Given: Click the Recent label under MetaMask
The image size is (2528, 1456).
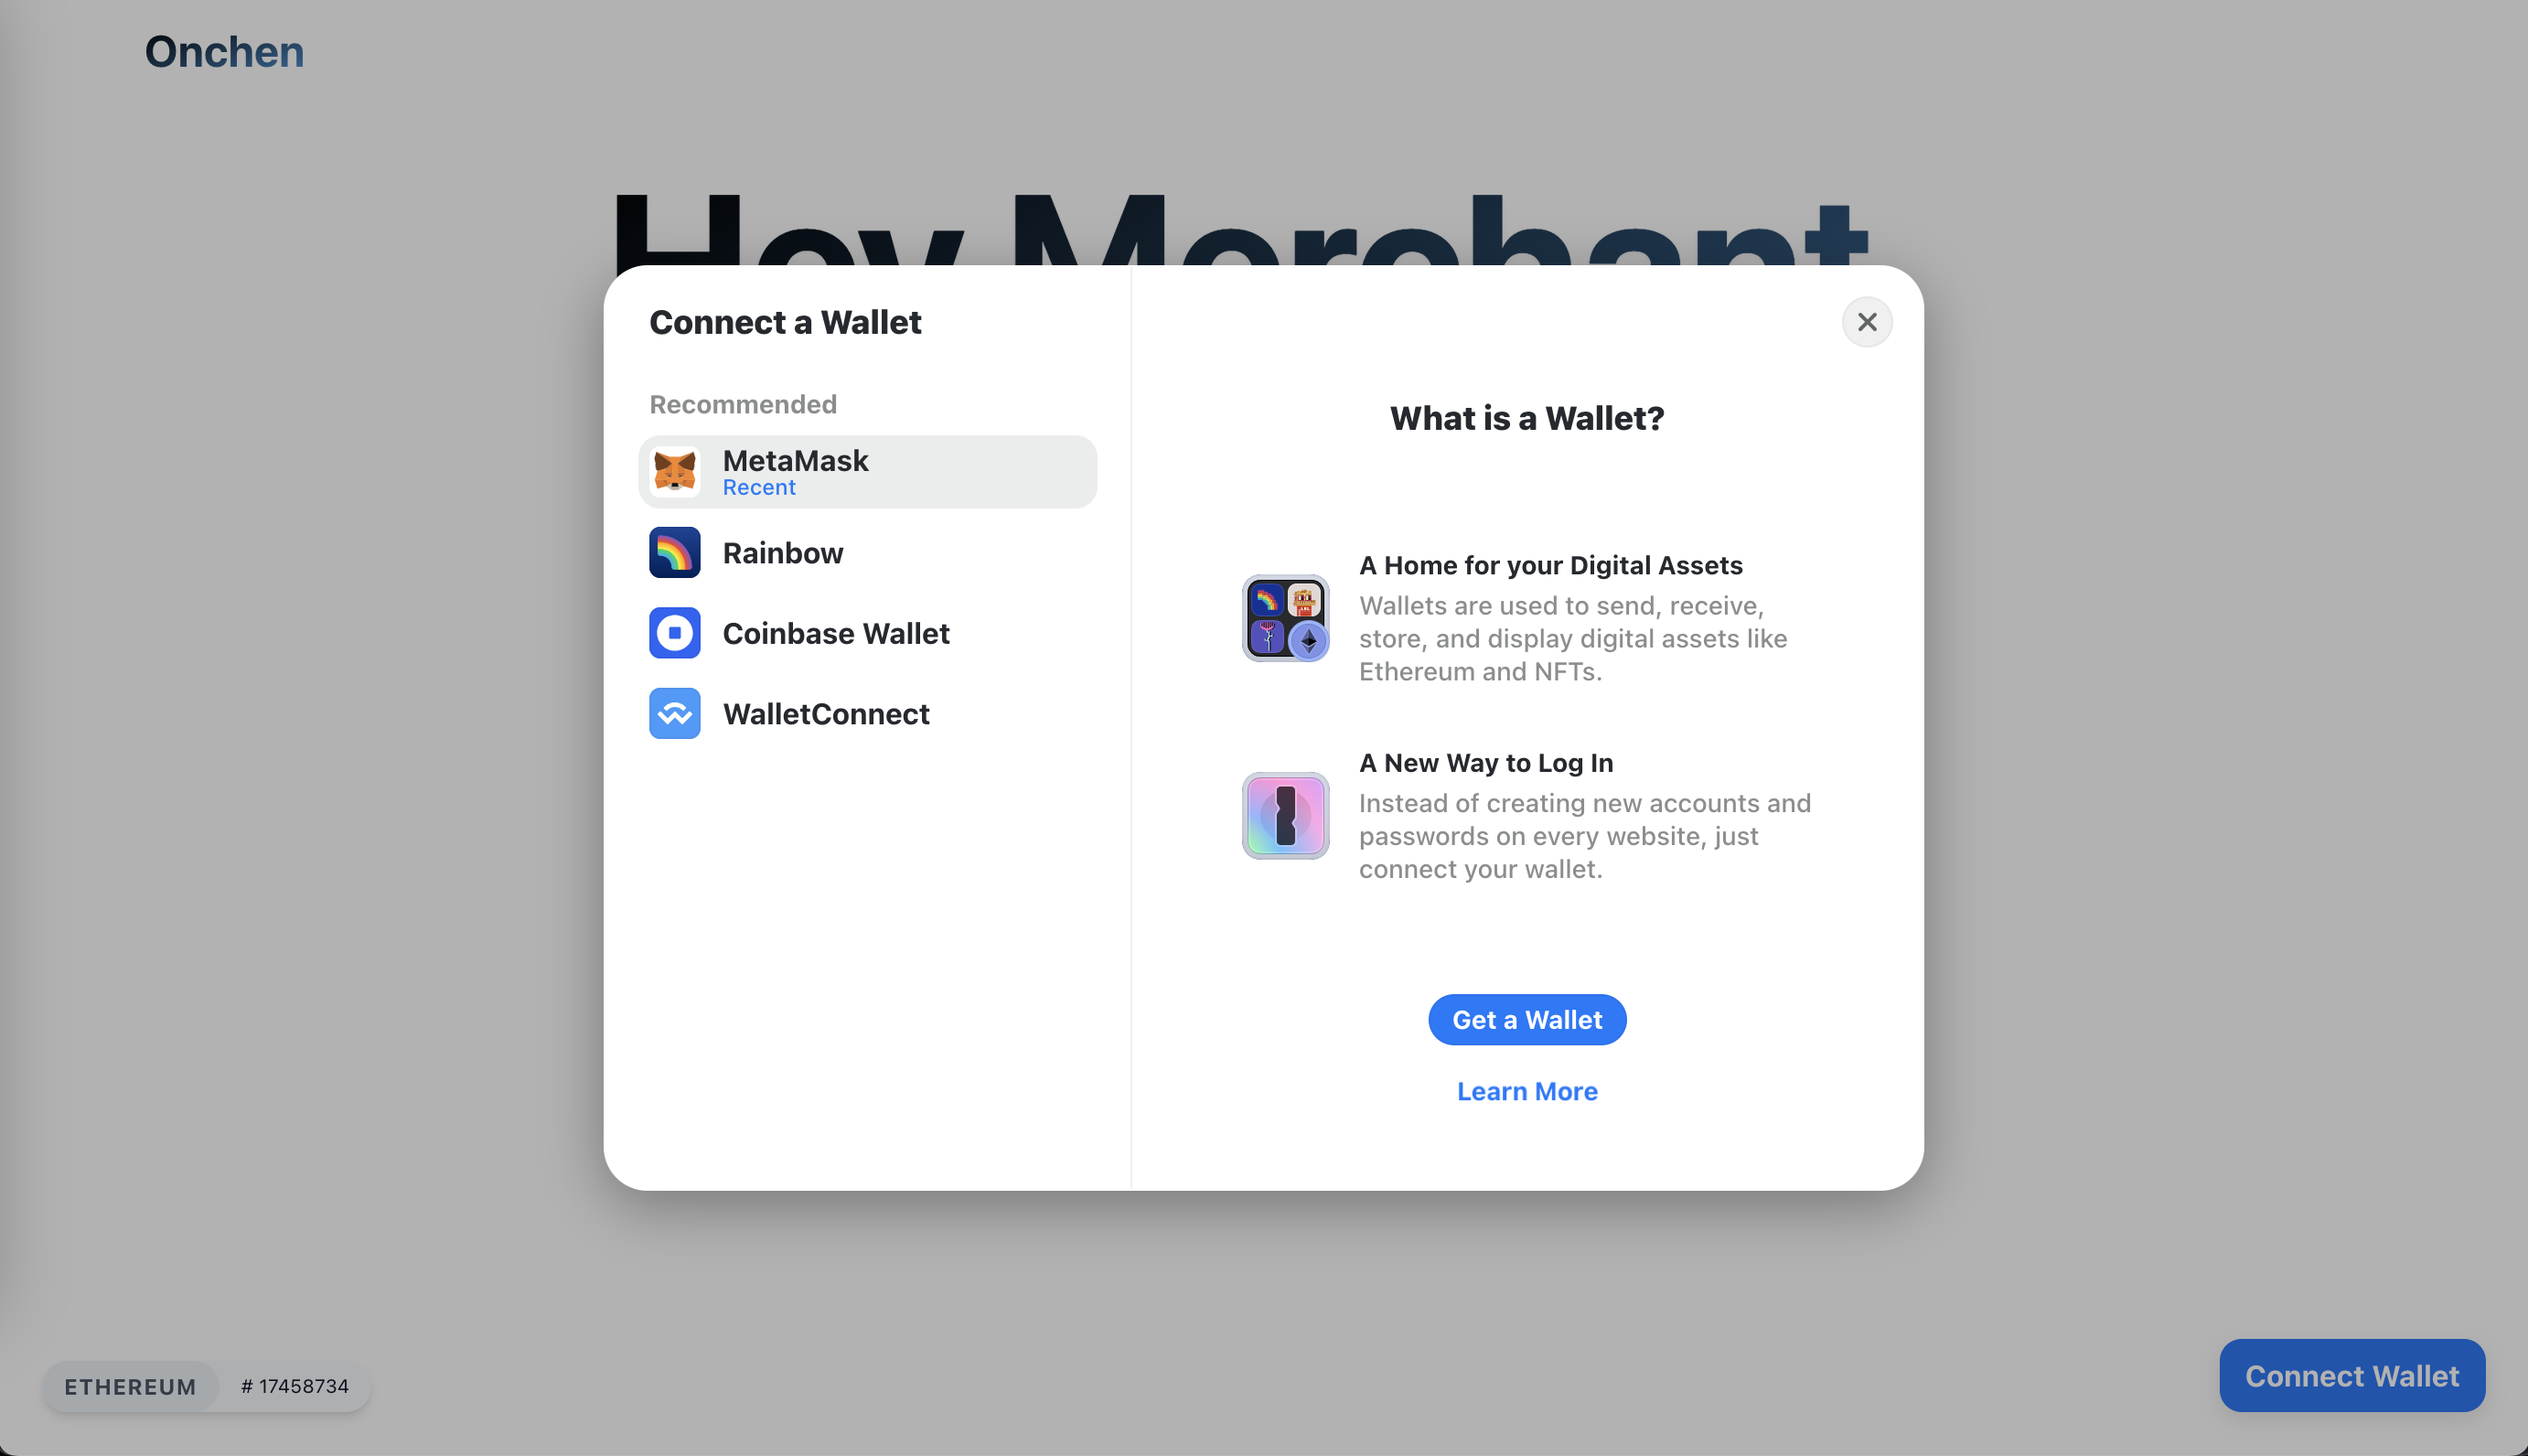Looking at the screenshot, I should click(x=759, y=488).
